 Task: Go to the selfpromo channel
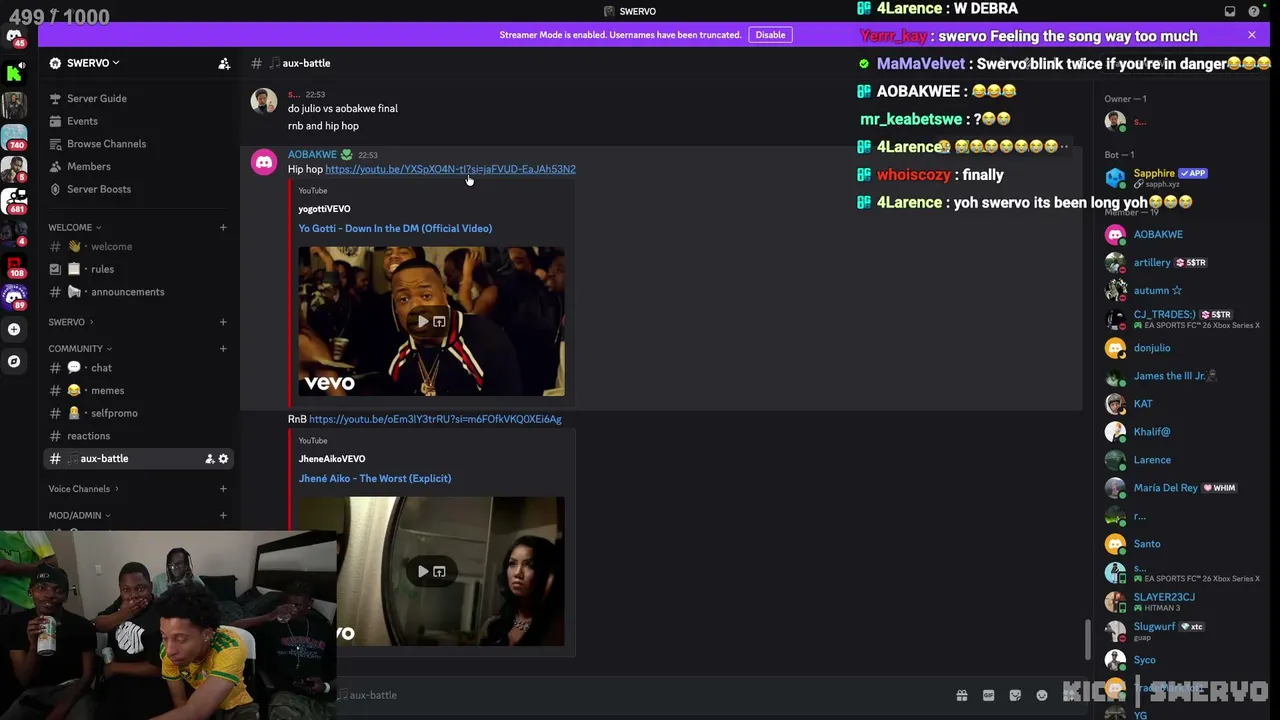pos(139,413)
